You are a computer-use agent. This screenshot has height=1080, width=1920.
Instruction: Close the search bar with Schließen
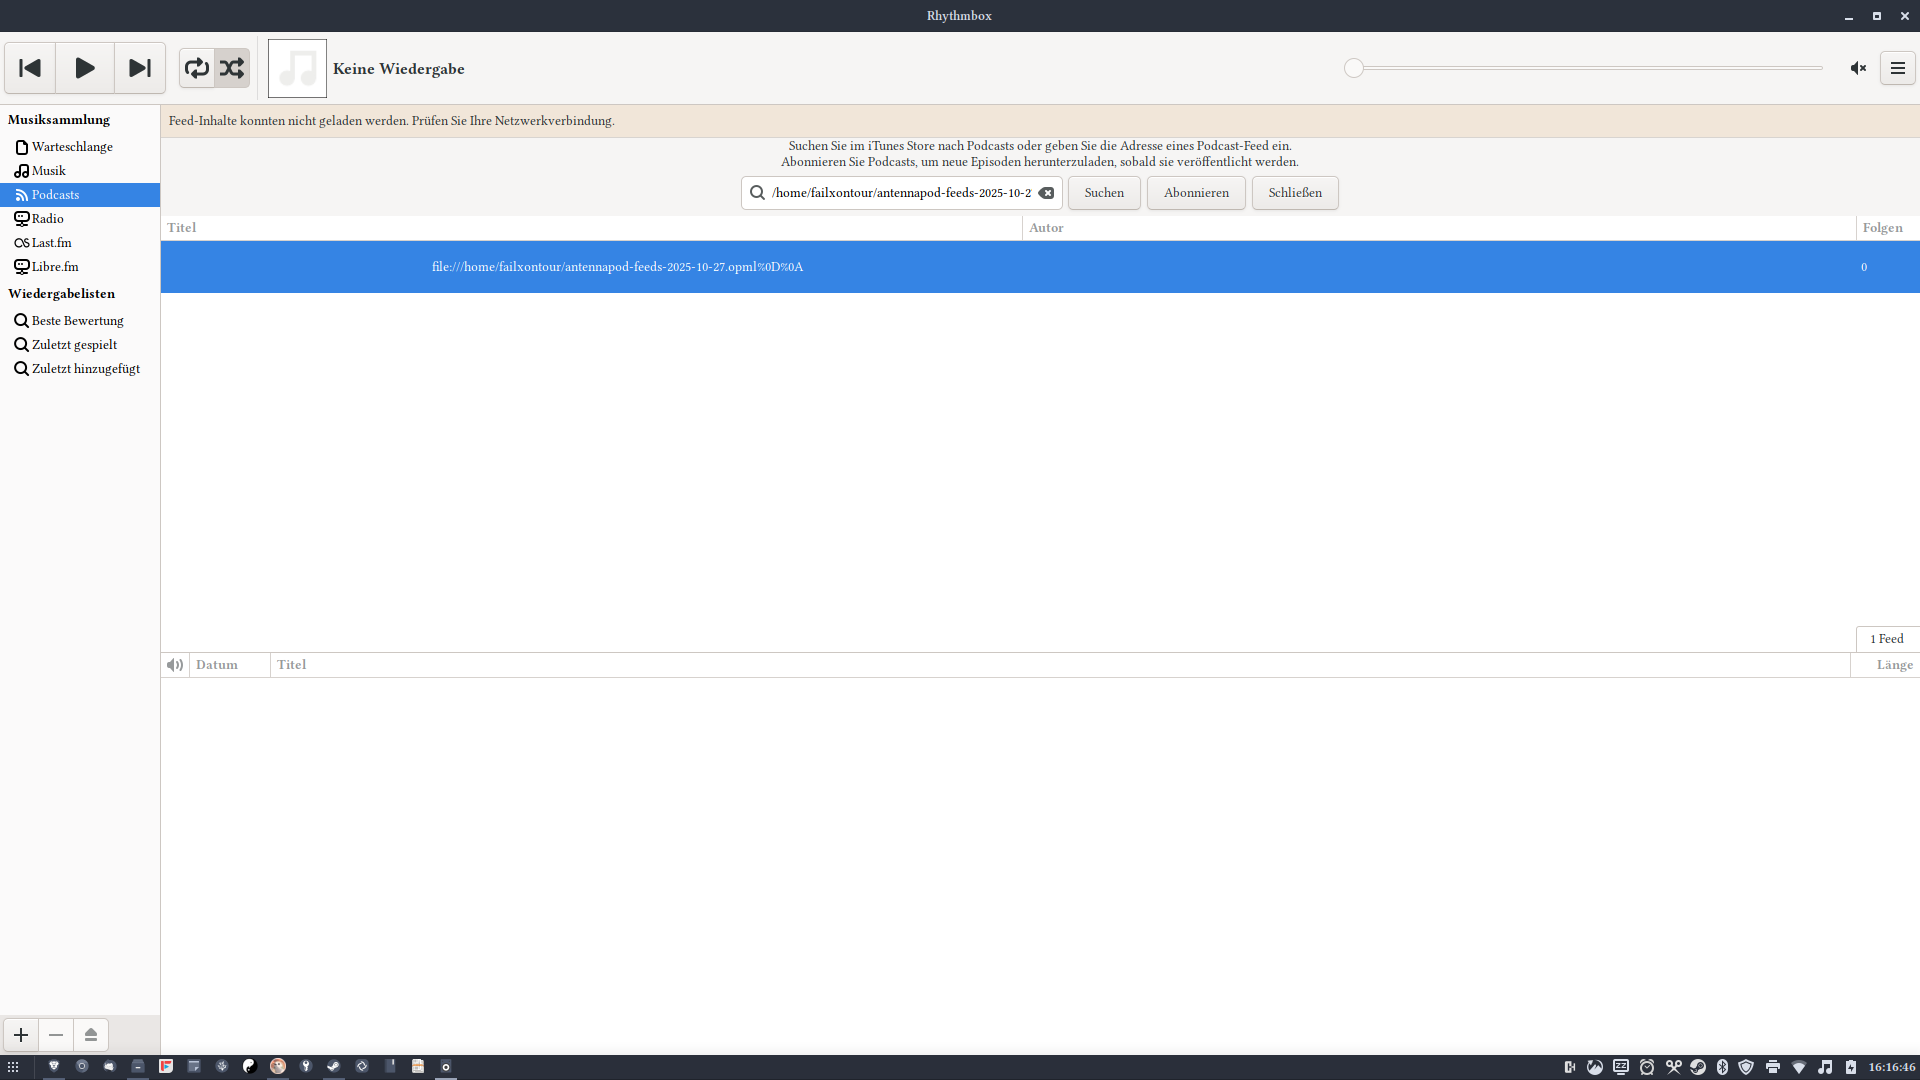[x=1295, y=193]
